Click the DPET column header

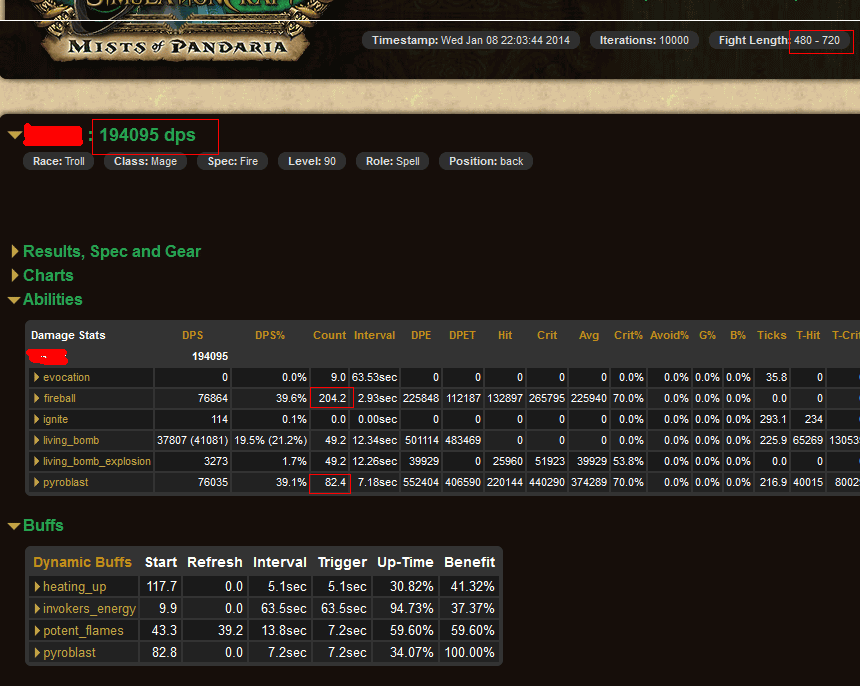pyautogui.click(x=462, y=335)
